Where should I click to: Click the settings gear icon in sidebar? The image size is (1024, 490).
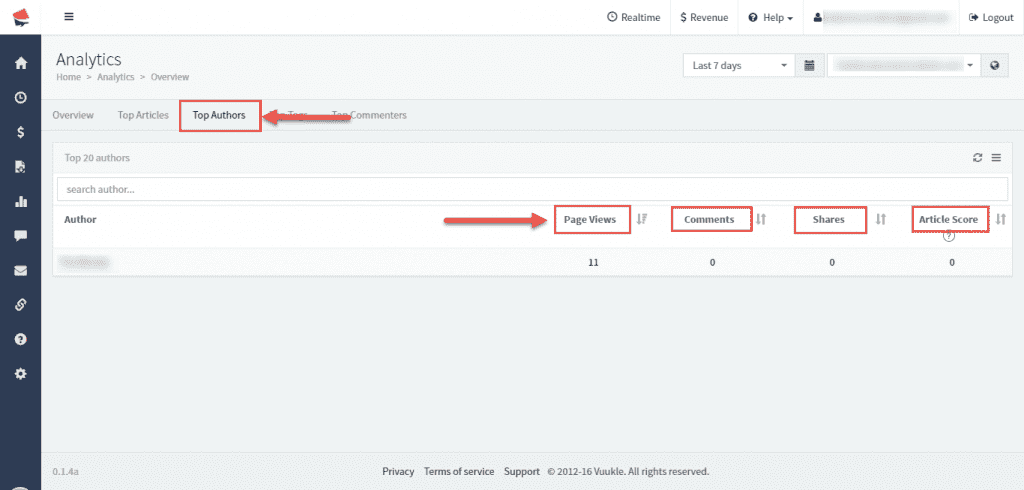[x=20, y=373]
